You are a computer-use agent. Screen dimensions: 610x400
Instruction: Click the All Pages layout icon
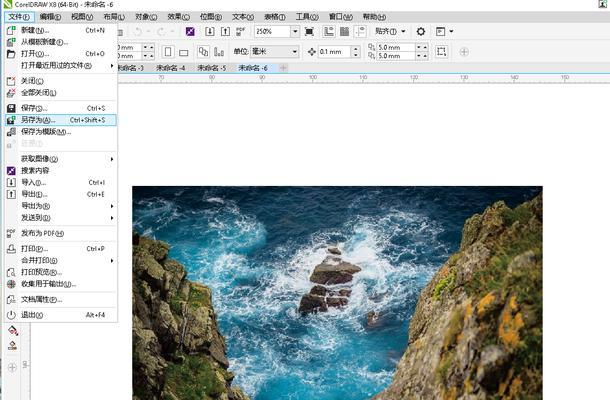[203, 52]
